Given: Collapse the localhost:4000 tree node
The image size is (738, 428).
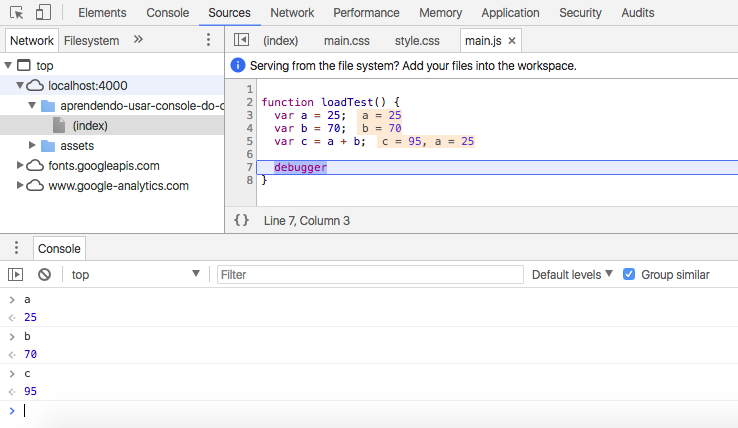Looking at the screenshot, I should click(x=21, y=86).
